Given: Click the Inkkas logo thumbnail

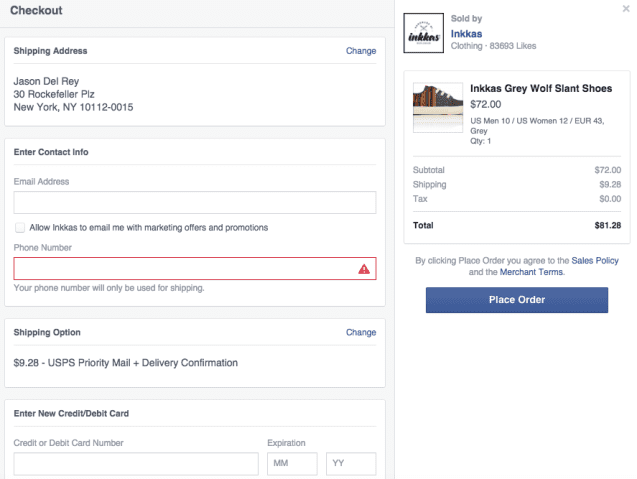Looking at the screenshot, I should point(423,33).
